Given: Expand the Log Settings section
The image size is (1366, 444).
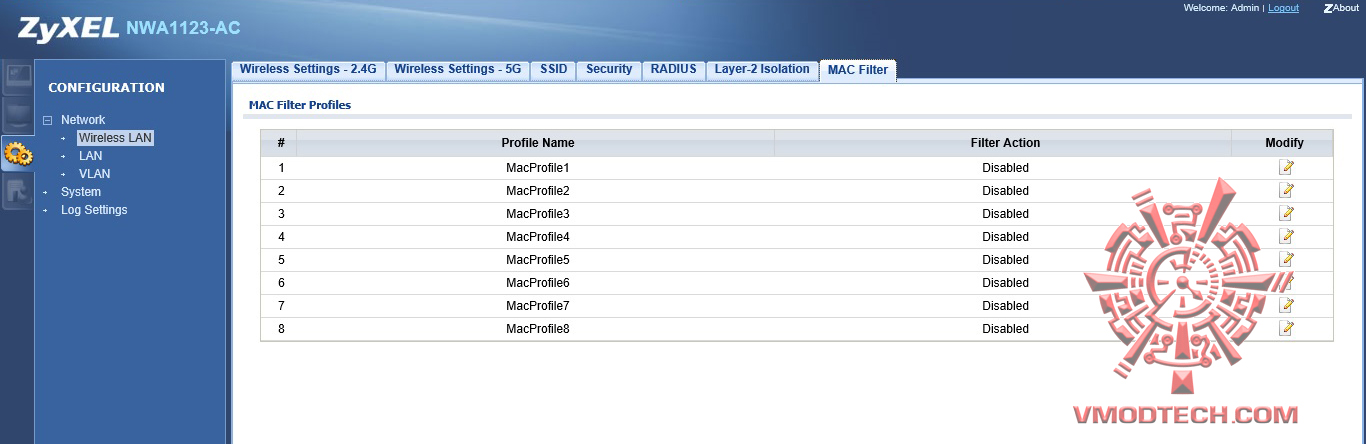Looking at the screenshot, I should tap(93, 210).
